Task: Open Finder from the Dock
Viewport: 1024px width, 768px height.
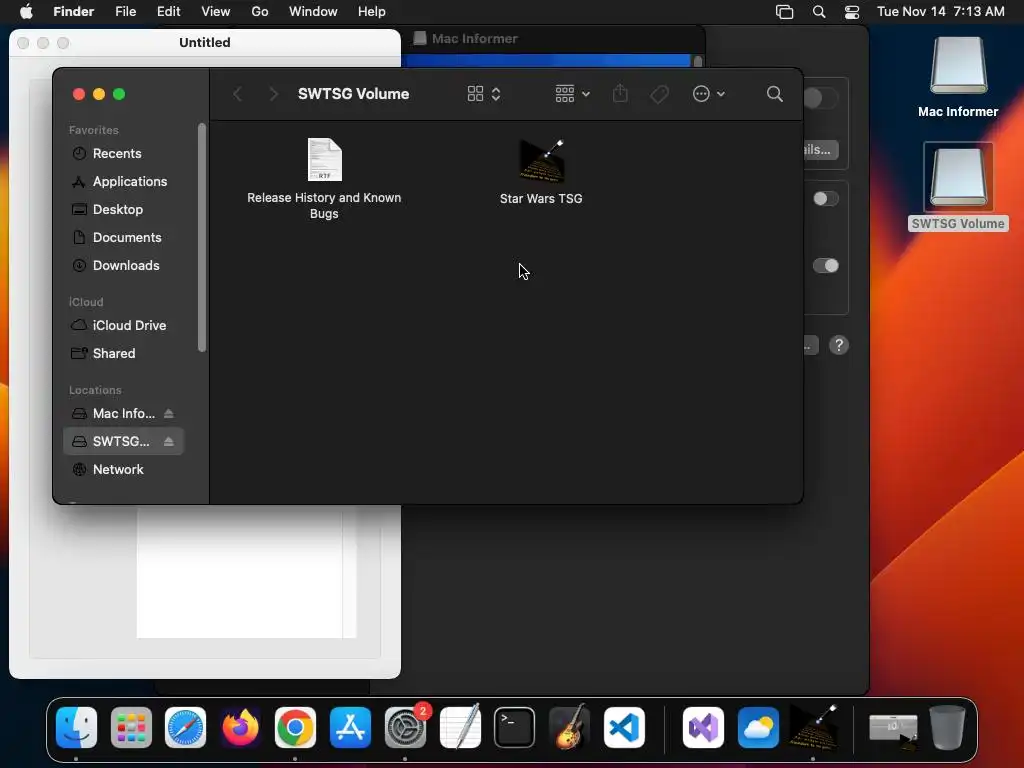Action: 76,728
